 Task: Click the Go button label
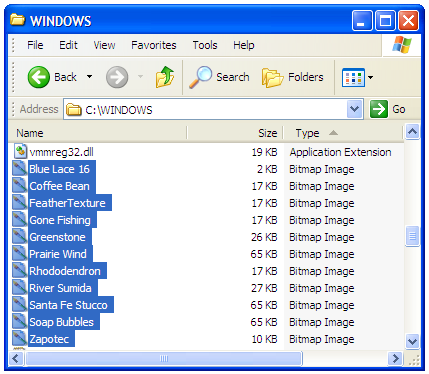(399, 109)
